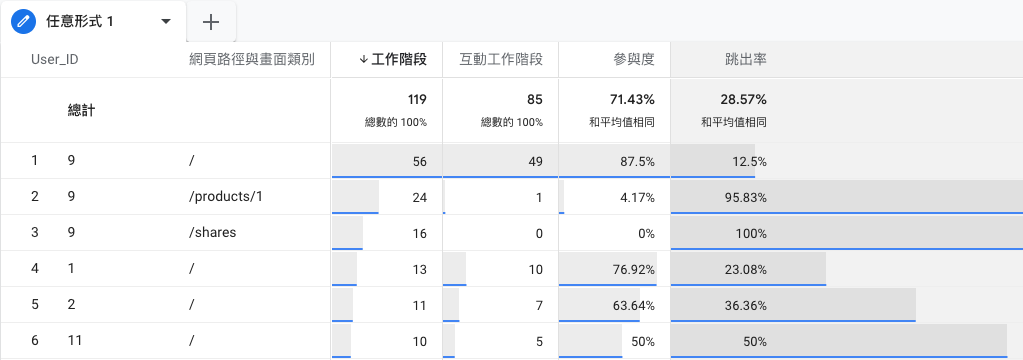This screenshot has width=1023, height=360.
Task: Select the 95.83% bounce rate bar
Action: [x=847, y=197]
